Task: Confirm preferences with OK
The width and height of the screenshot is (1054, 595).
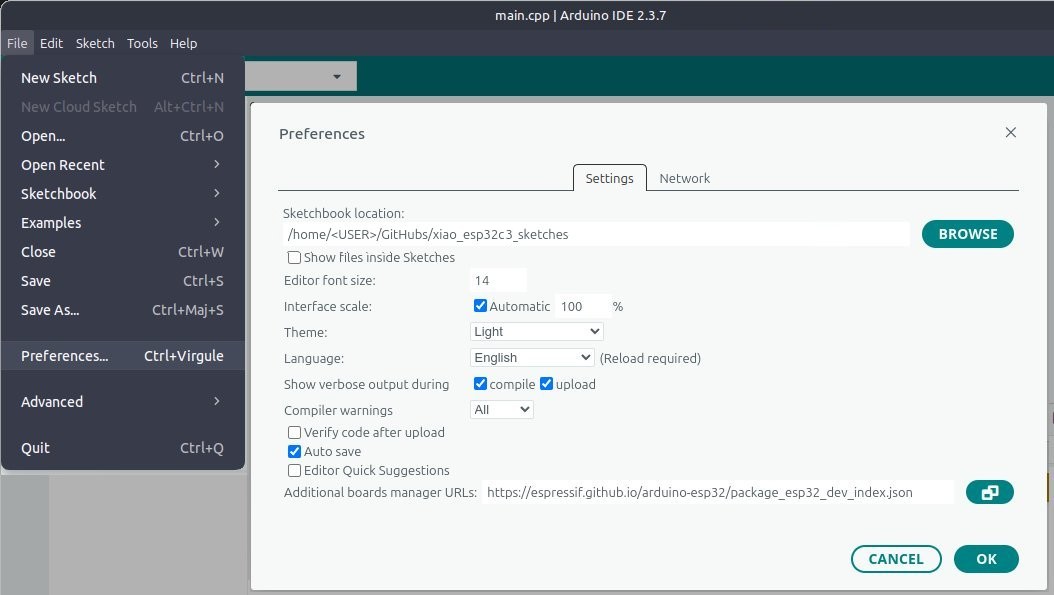Action: [x=986, y=559]
